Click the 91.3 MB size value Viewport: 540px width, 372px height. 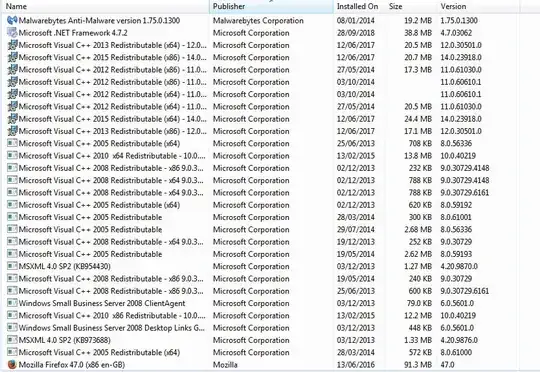(418, 364)
